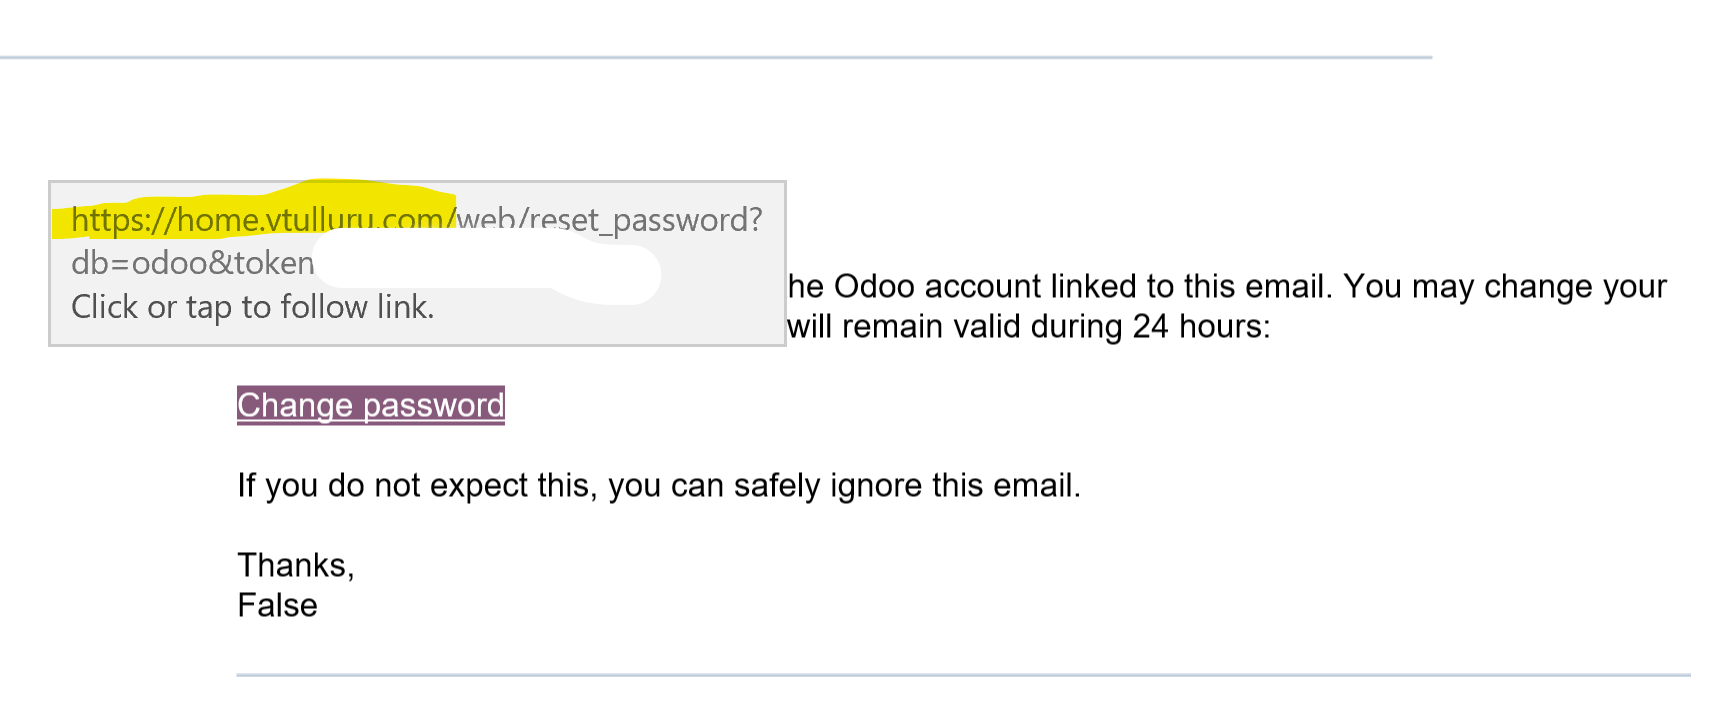Click the horizontal divider line above the email
This screenshot has width=1727, height=720.
click(x=716, y=57)
